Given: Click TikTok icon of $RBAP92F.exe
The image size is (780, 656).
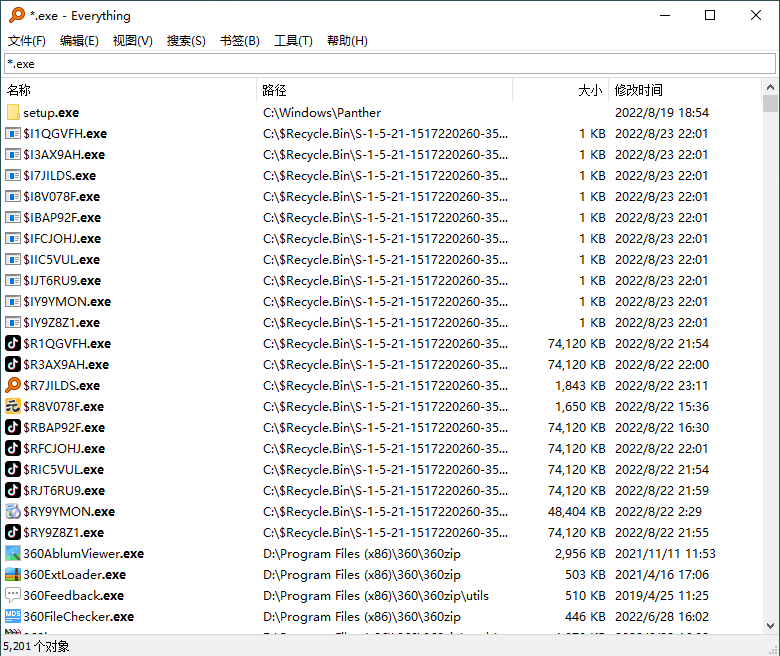Looking at the screenshot, I should pos(13,427).
